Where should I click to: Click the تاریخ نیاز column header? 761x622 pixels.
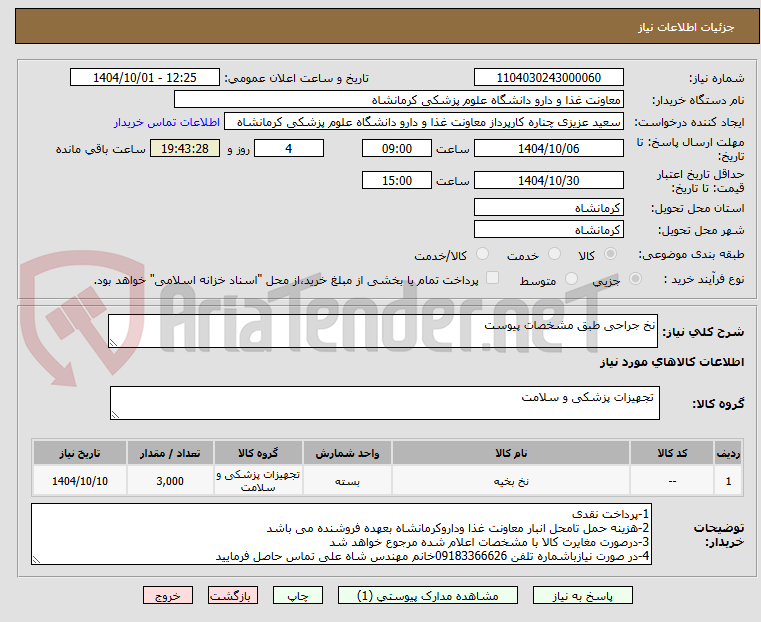(x=80, y=453)
